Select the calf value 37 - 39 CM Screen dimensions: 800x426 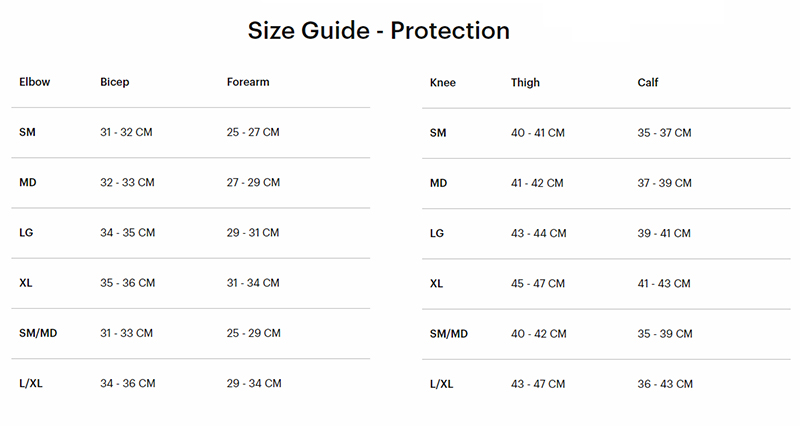(x=664, y=184)
